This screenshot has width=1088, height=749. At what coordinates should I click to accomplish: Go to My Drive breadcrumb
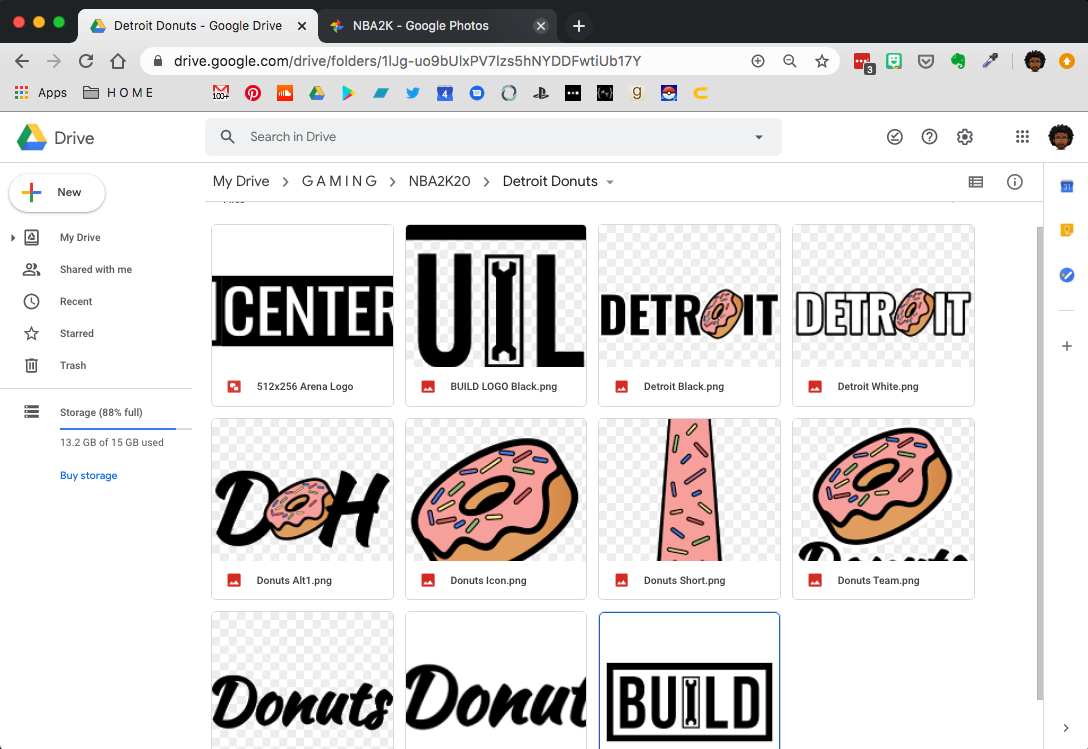[x=241, y=181]
